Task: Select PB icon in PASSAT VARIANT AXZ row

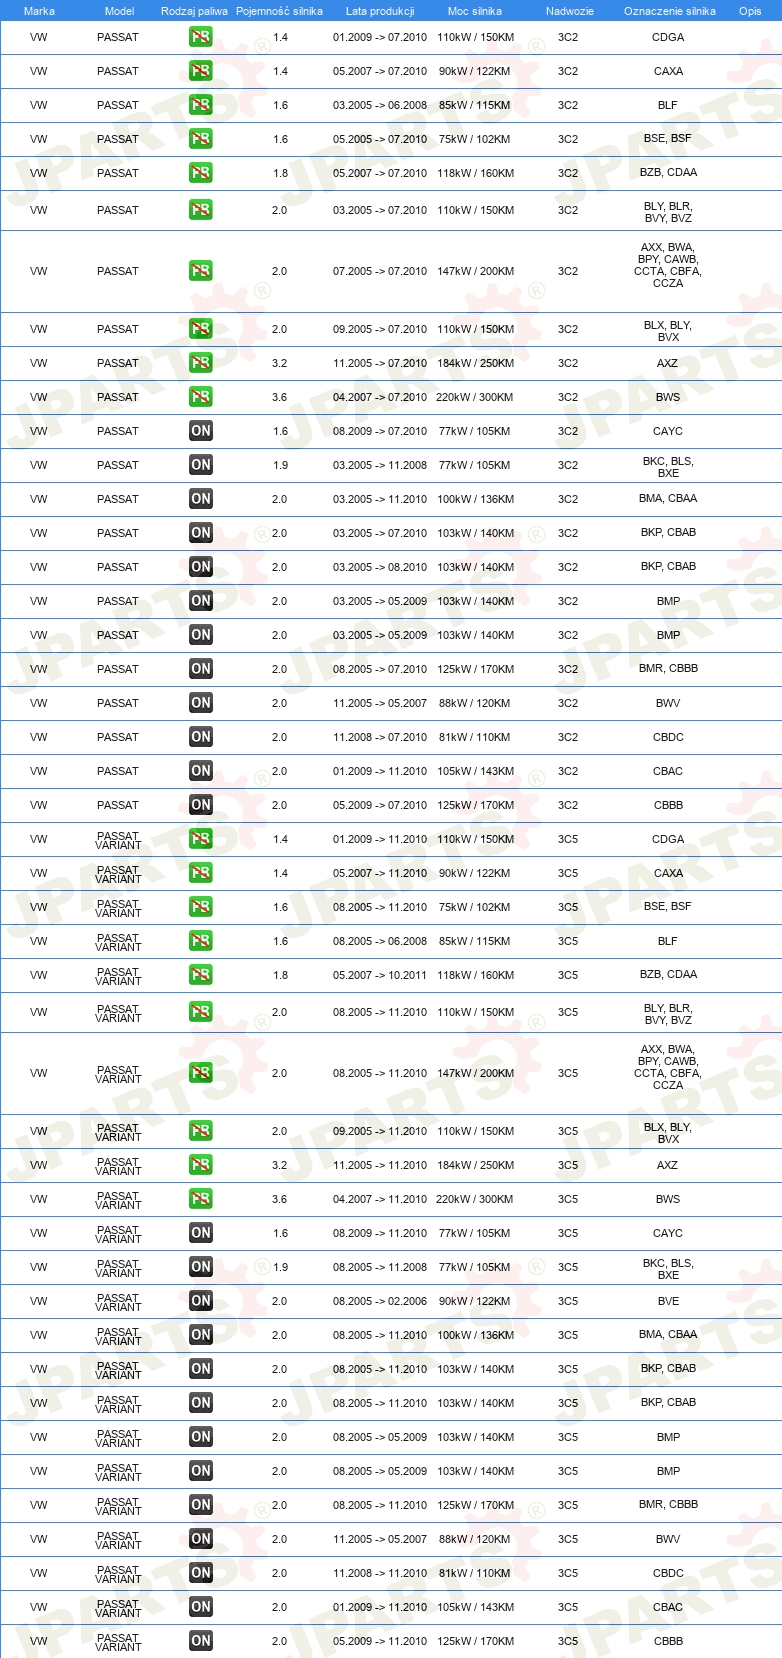Action: click(x=201, y=1165)
